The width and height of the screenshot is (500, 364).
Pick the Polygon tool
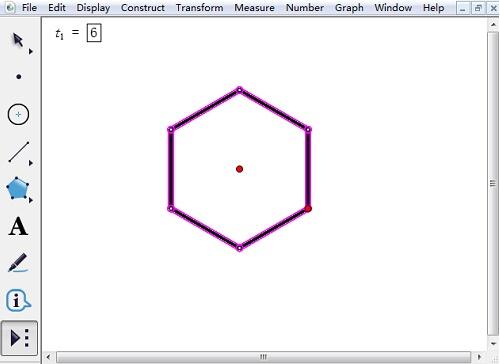[17, 188]
